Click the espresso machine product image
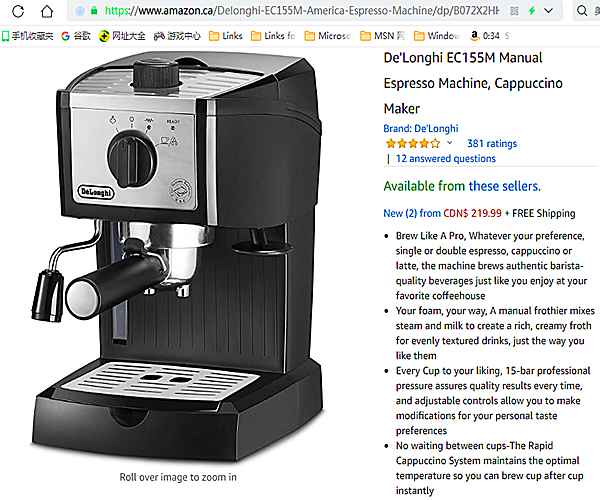 [x=178, y=257]
